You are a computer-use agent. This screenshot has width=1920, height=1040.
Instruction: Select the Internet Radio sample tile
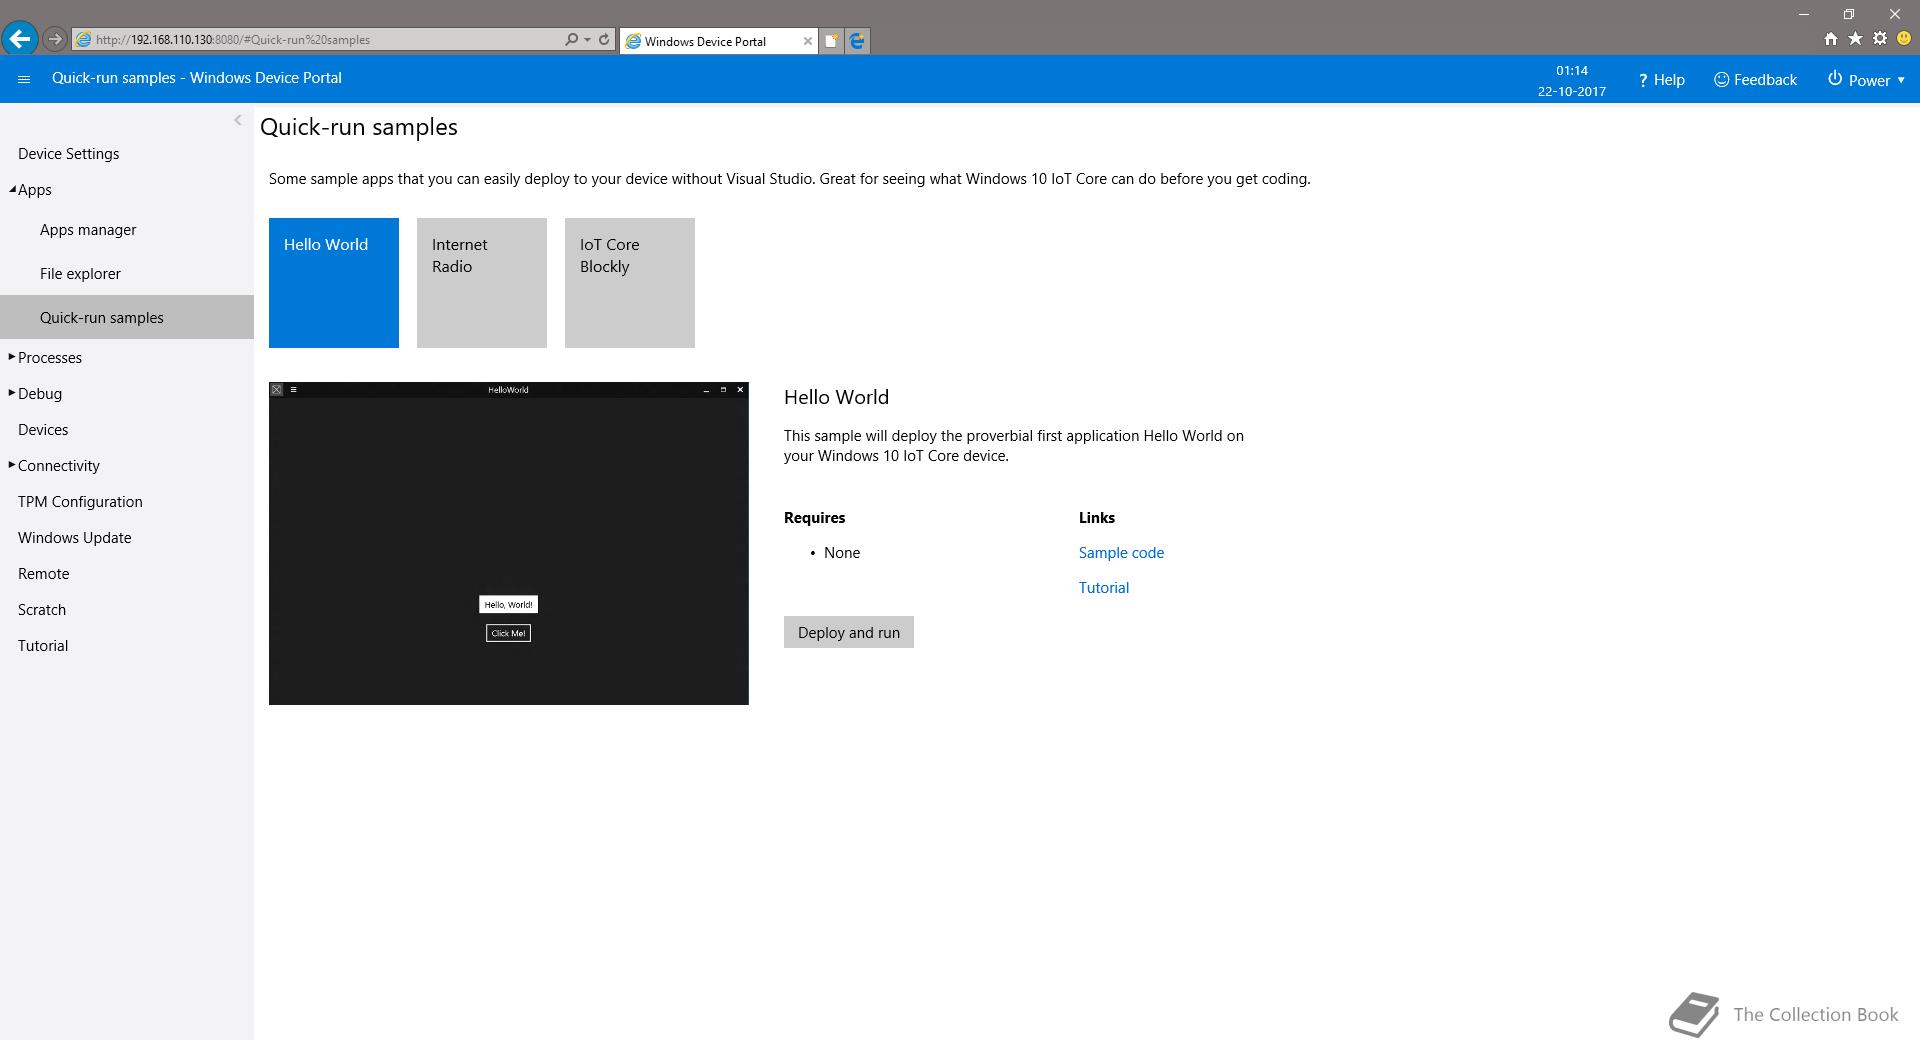click(482, 283)
